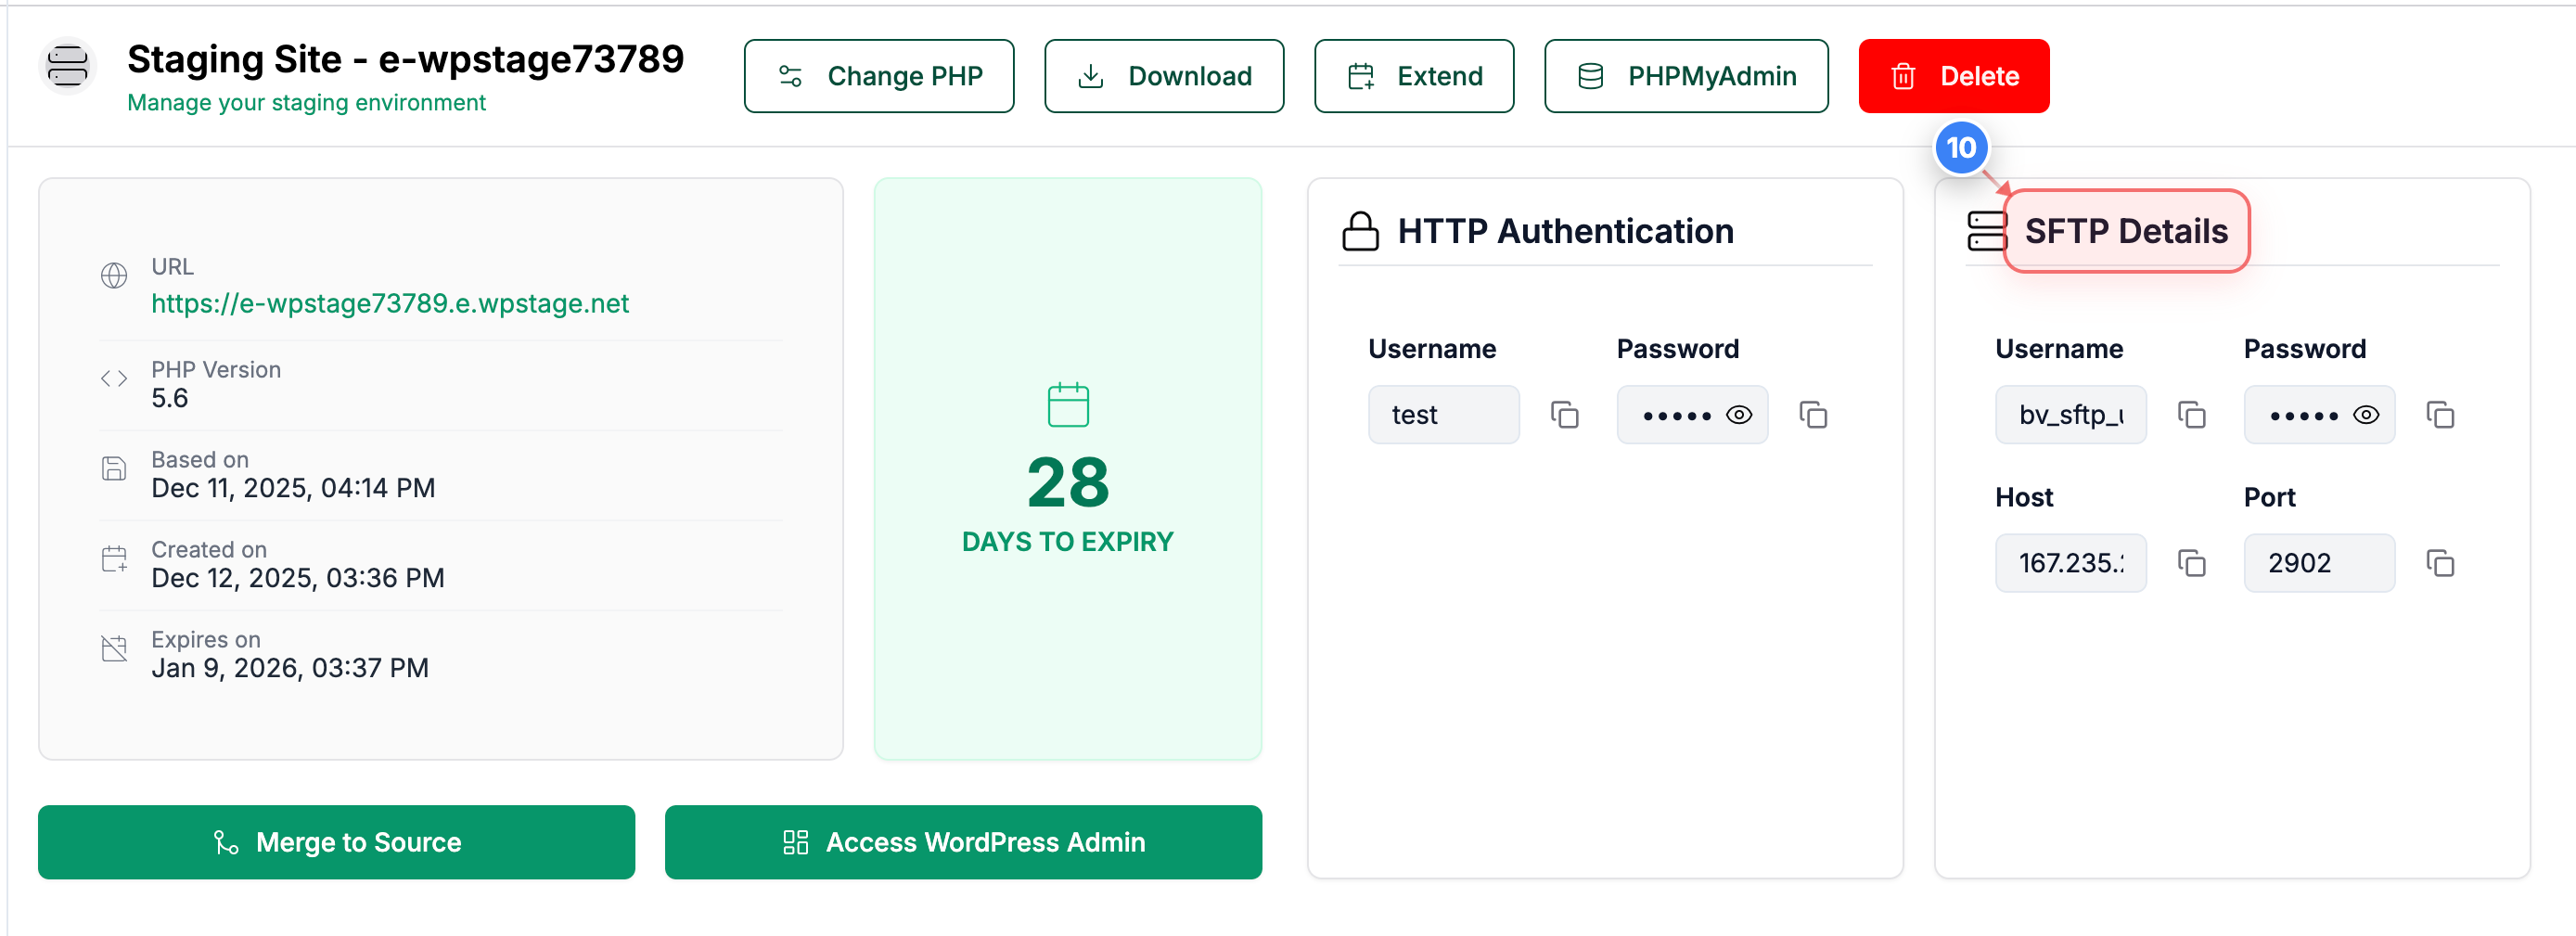Reveal the SFTP password

point(2369,414)
